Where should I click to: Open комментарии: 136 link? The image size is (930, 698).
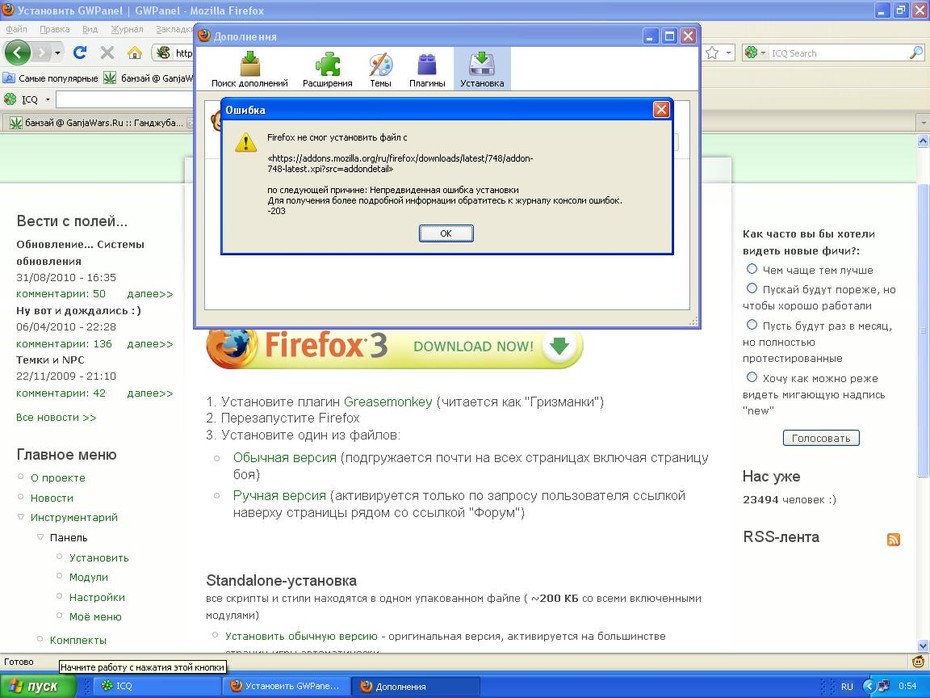[x=64, y=344]
